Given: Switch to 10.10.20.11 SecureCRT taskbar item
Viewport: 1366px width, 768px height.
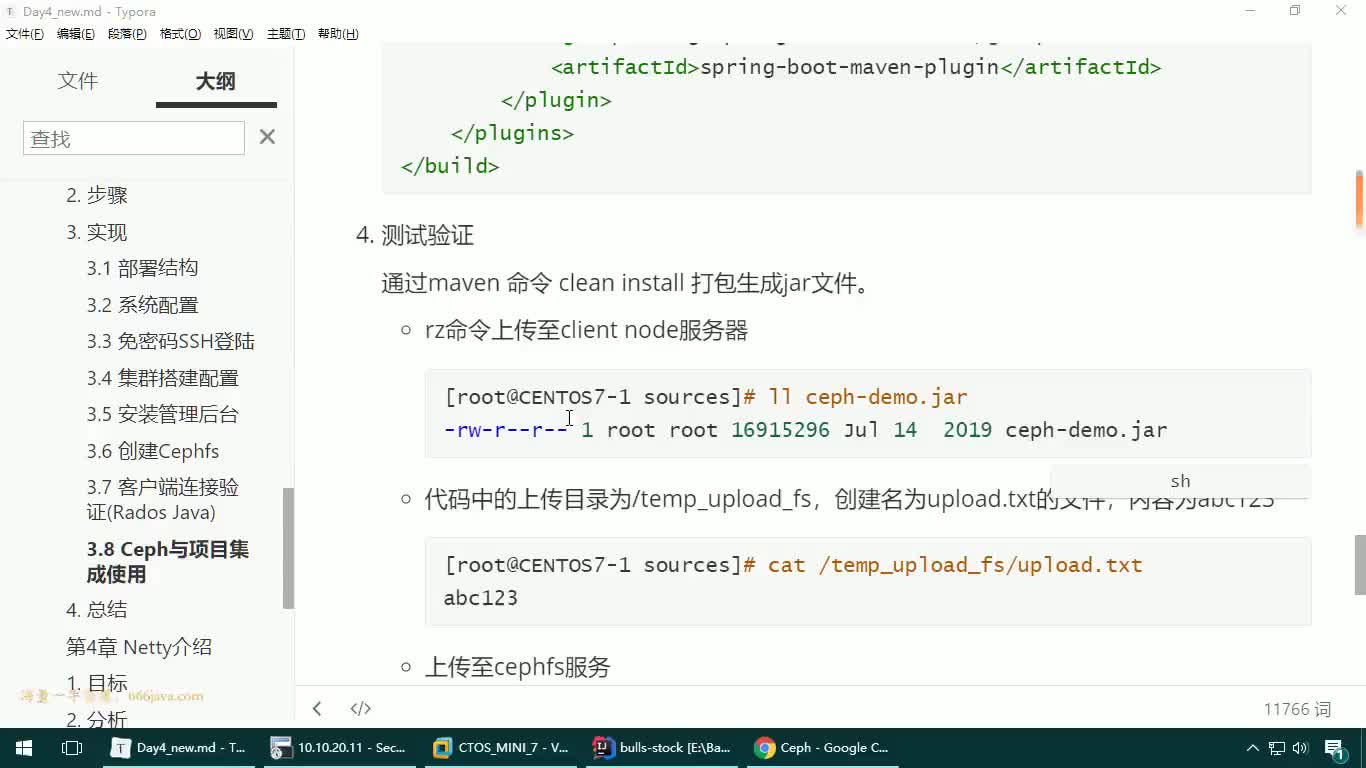Looking at the screenshot, I should point(341,748).
